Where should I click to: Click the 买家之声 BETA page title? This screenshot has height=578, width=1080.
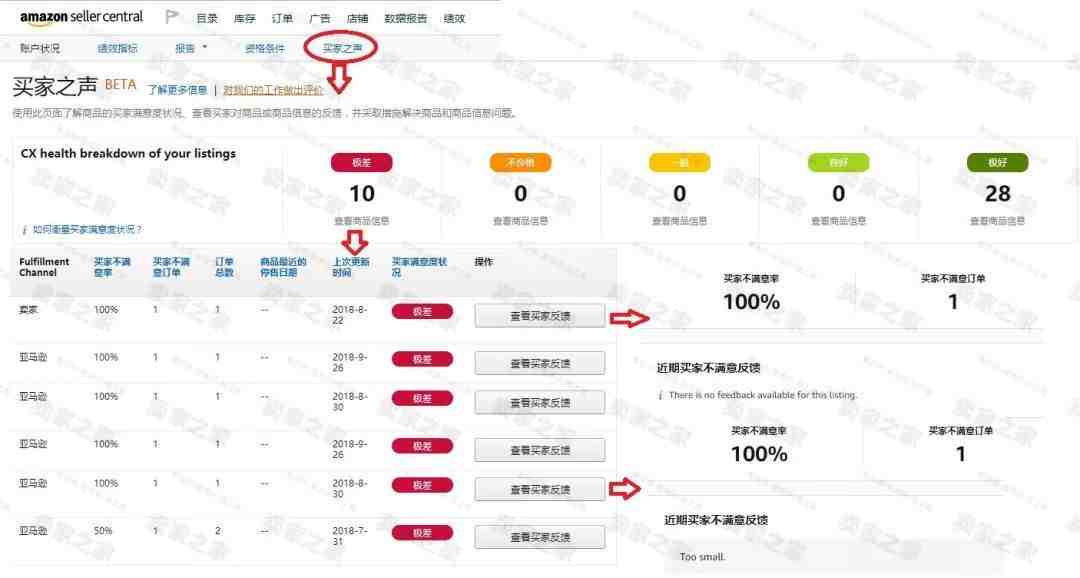[74, 86]
